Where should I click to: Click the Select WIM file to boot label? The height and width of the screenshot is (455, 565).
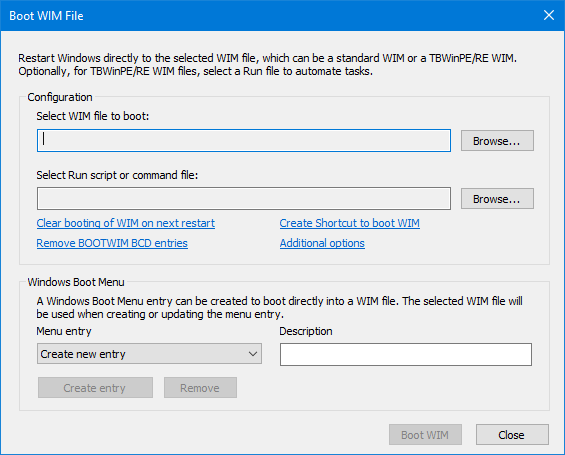pos(93,116)
